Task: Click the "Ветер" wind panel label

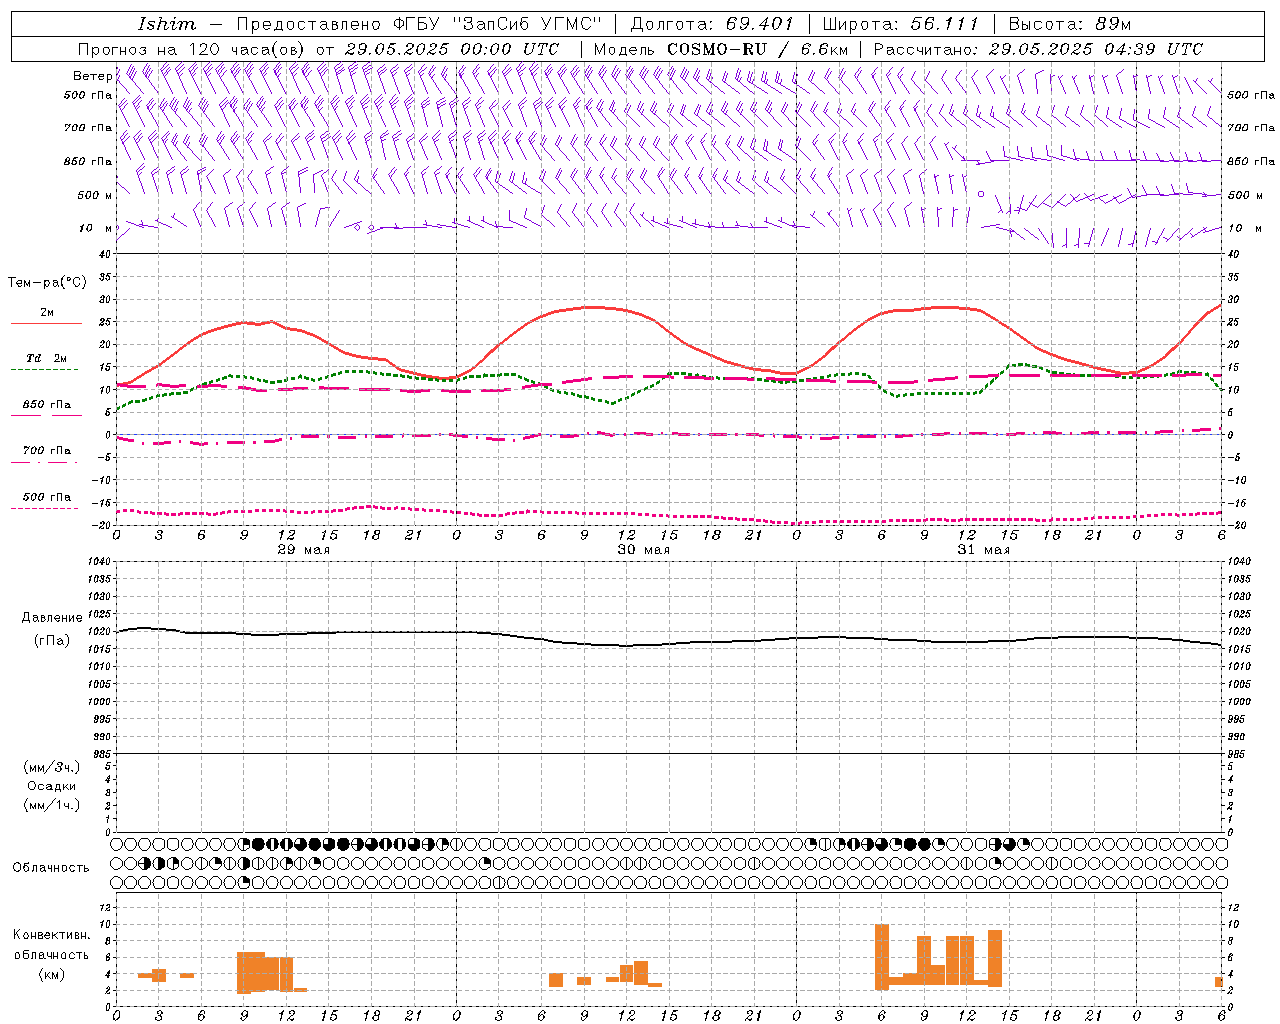Action: pos(92,76)
